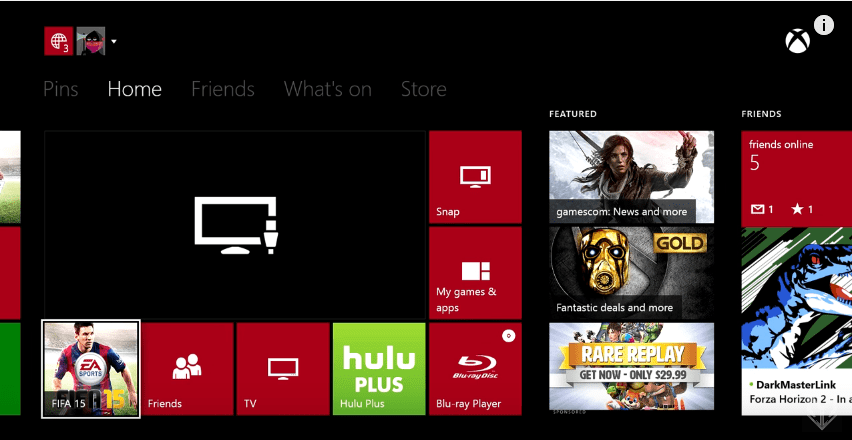Image resolution: width=852 pixels, height=440 pixels.
Task: Click the Xbox logo
Action: click(x=797, y=41)
